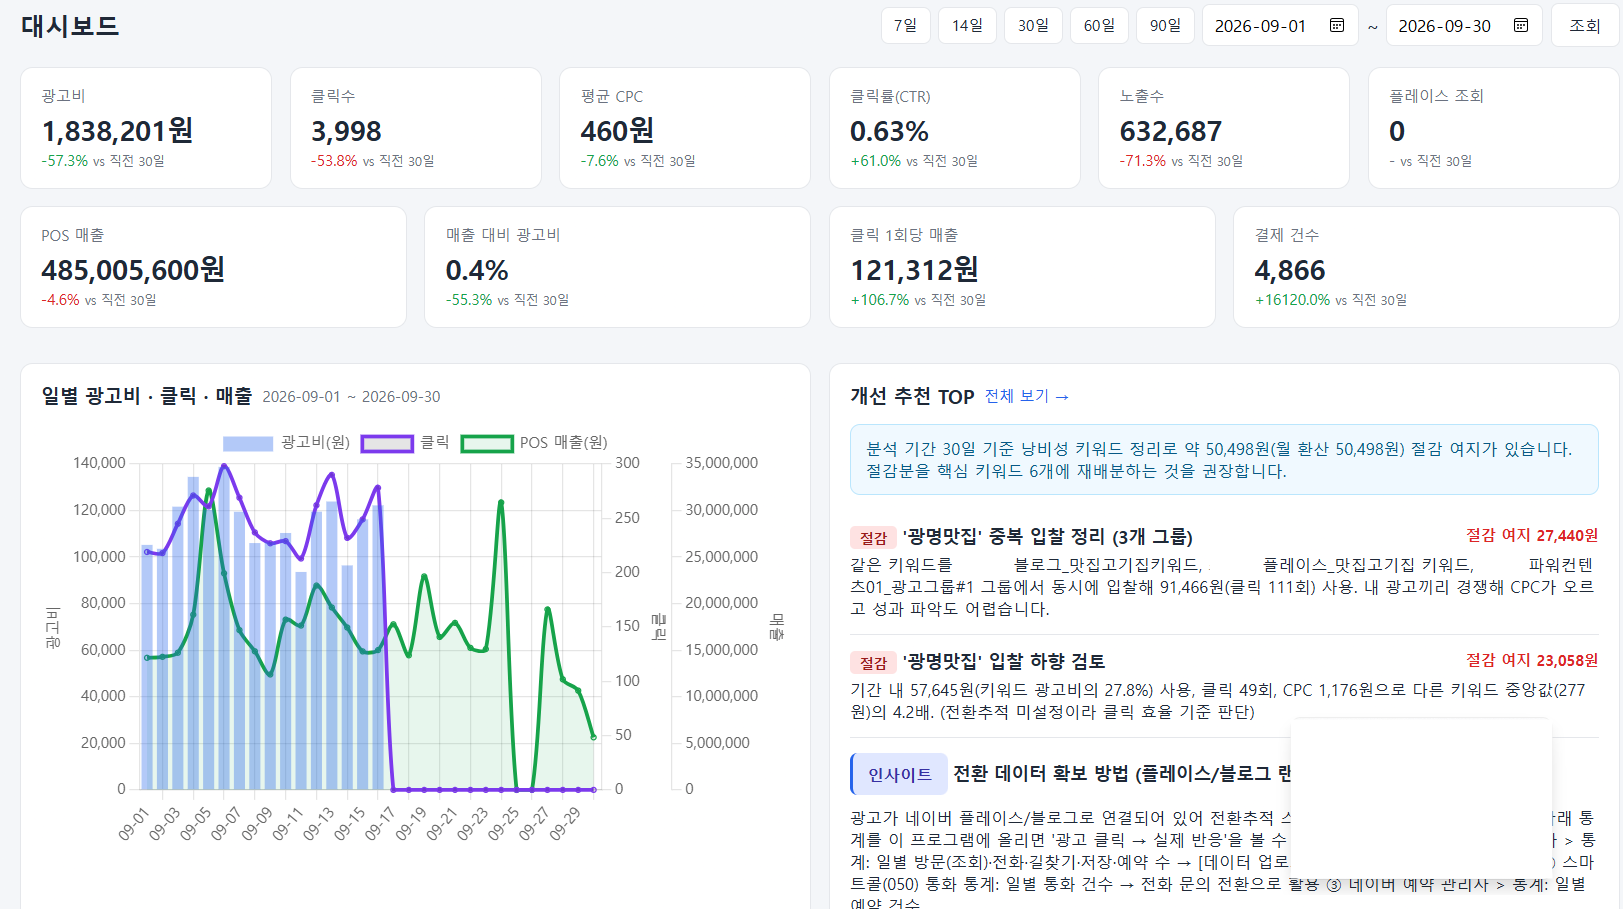Click the 노출수 value 632,687
Screen dimensions: 1623x909
click(1170, 131)
